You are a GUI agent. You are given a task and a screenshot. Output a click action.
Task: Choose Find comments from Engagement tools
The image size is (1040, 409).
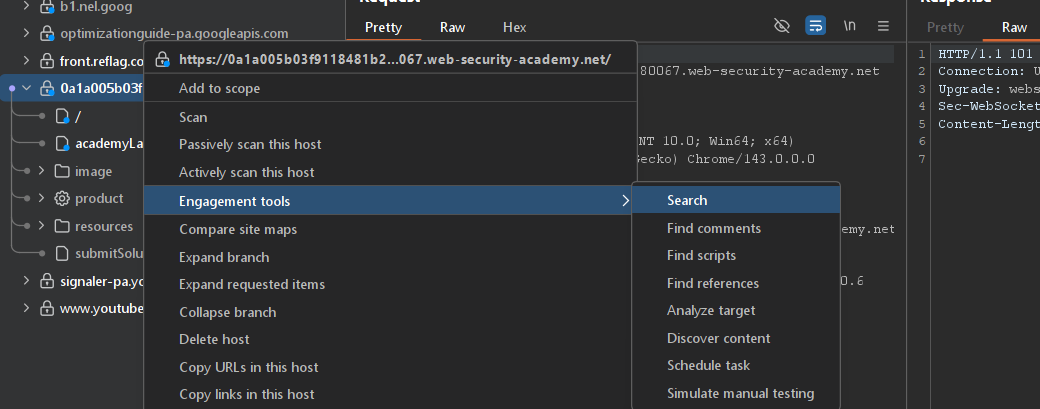coord(713,228)
